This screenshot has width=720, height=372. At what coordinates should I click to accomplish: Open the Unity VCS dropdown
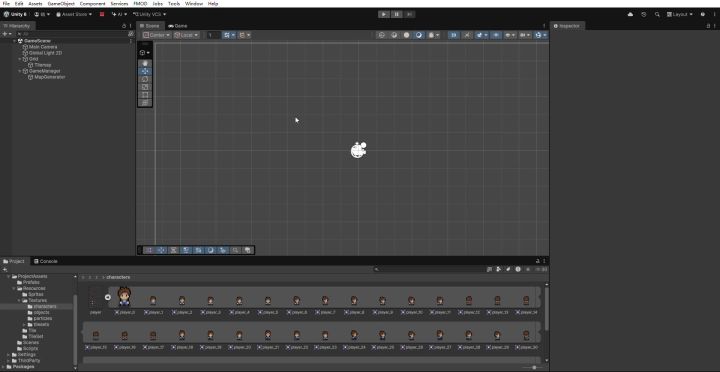(x=149, y=14)
